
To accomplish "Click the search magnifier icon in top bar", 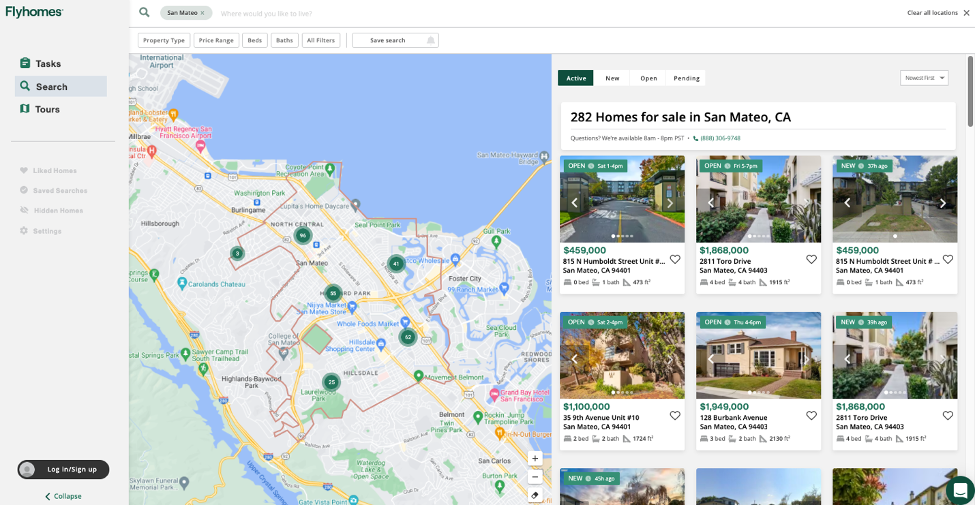I will click(x=144, y=12).
